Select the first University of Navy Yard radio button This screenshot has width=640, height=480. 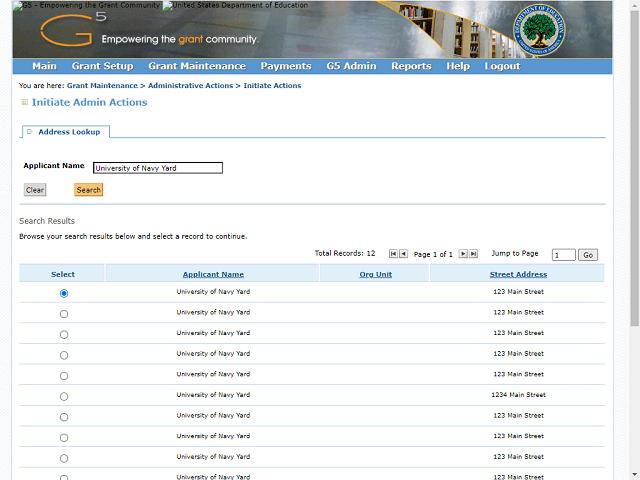[x=64, y=293]
